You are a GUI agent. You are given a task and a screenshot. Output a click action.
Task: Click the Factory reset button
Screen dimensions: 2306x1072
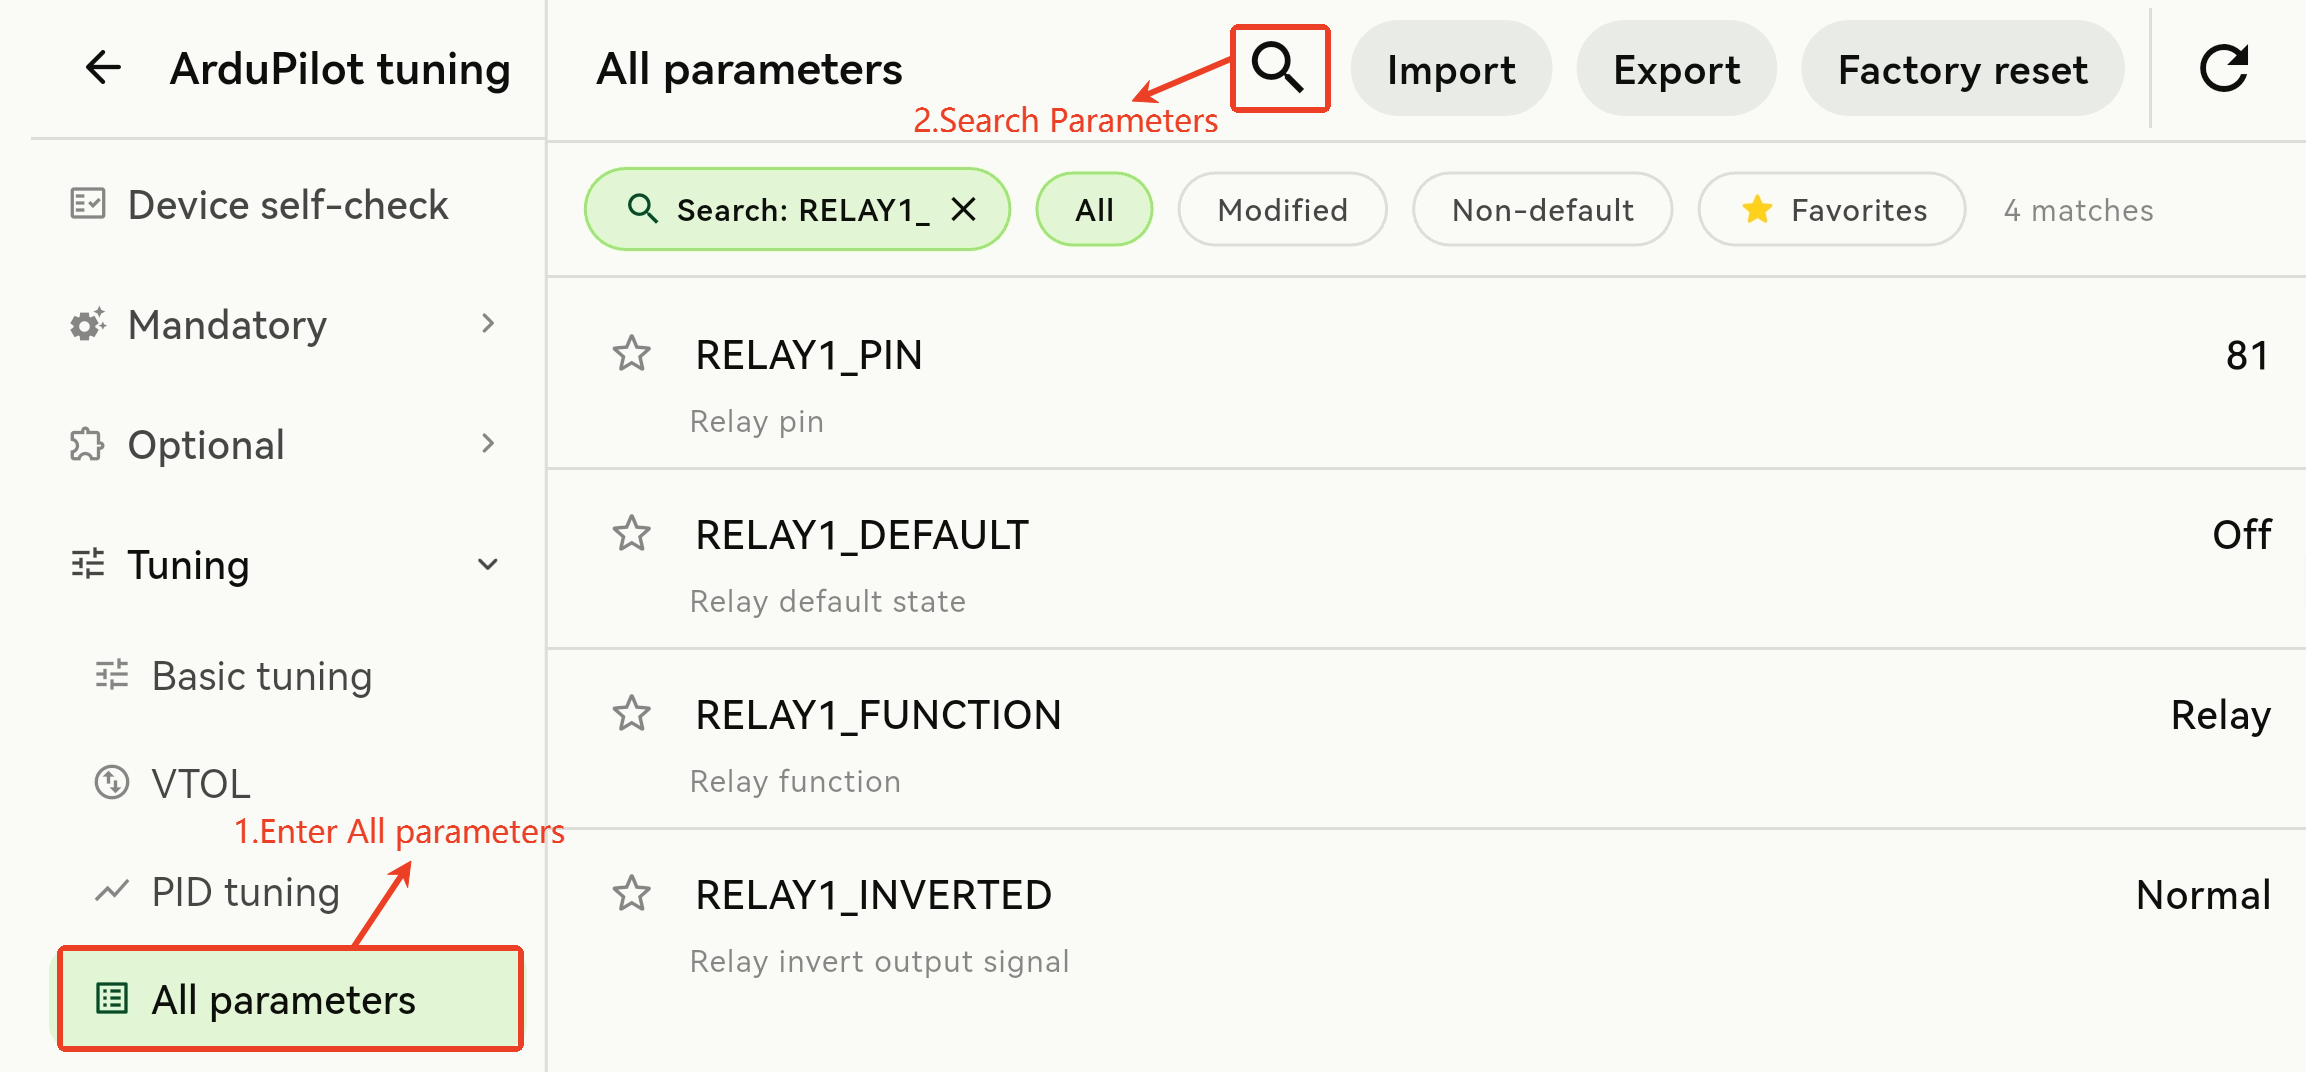1963,69
